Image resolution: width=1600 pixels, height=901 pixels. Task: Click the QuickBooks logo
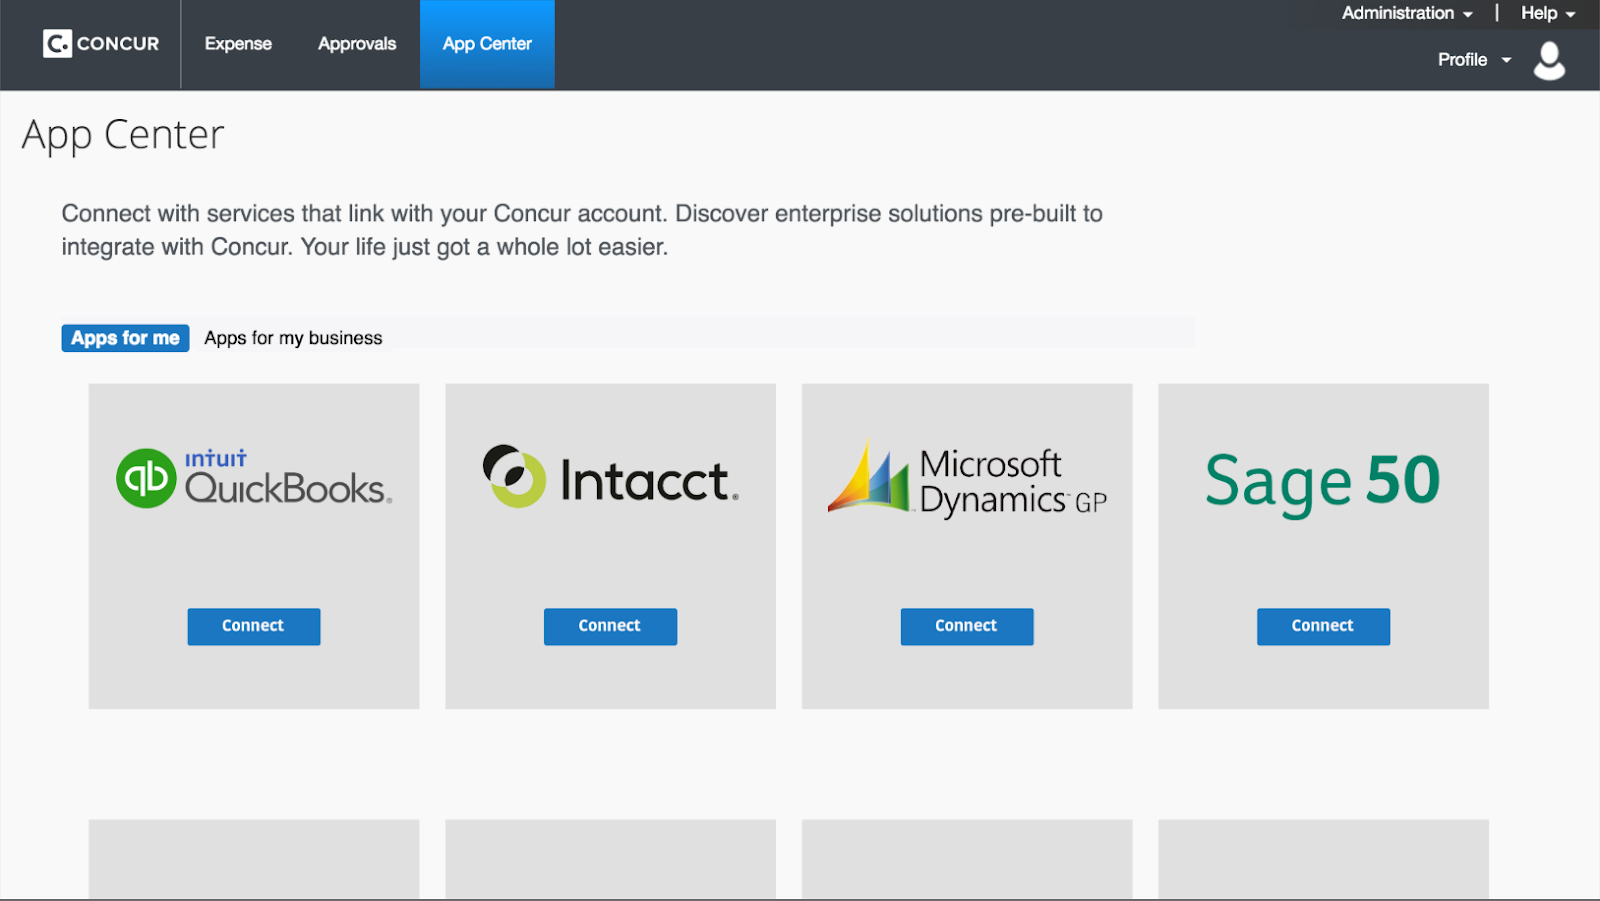point(254,478)
